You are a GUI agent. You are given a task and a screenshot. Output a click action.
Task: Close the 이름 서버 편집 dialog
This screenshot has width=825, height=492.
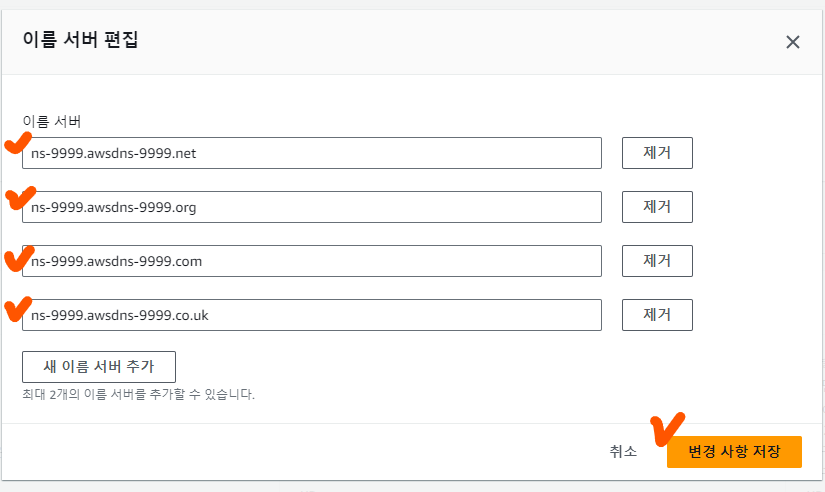(793, 42)
